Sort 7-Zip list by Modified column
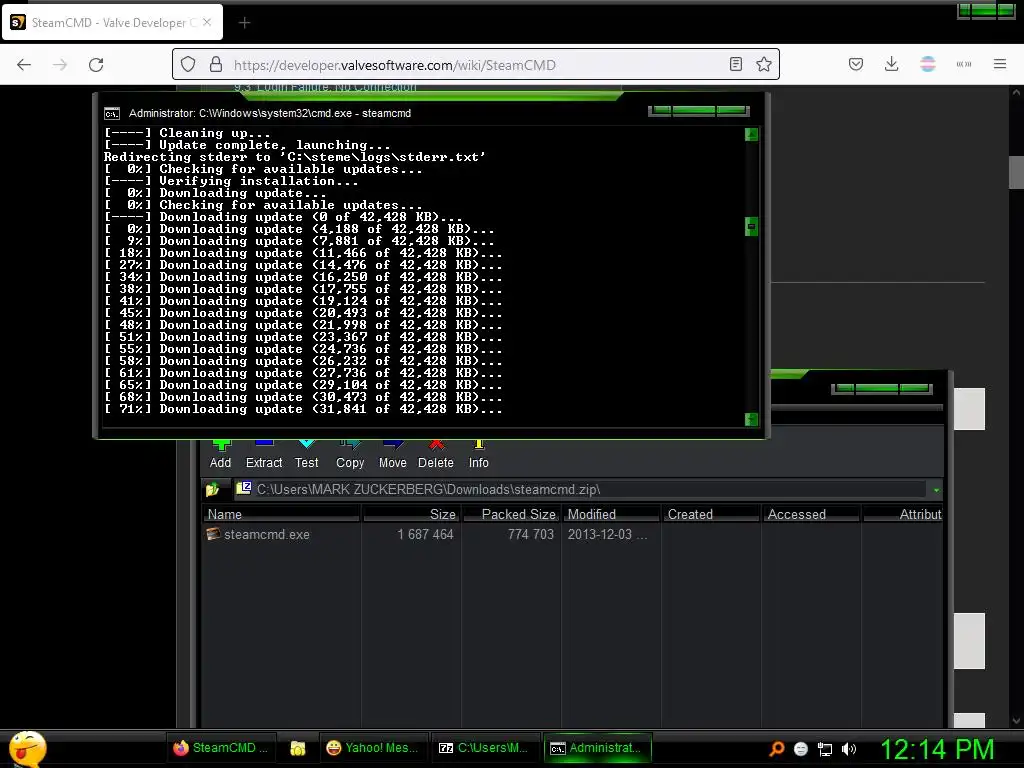This screenshot has height=768, width=1024. click(611, 514)
